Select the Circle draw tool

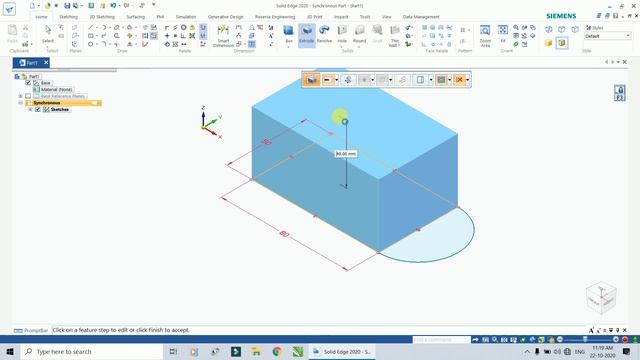click(91, 44)
